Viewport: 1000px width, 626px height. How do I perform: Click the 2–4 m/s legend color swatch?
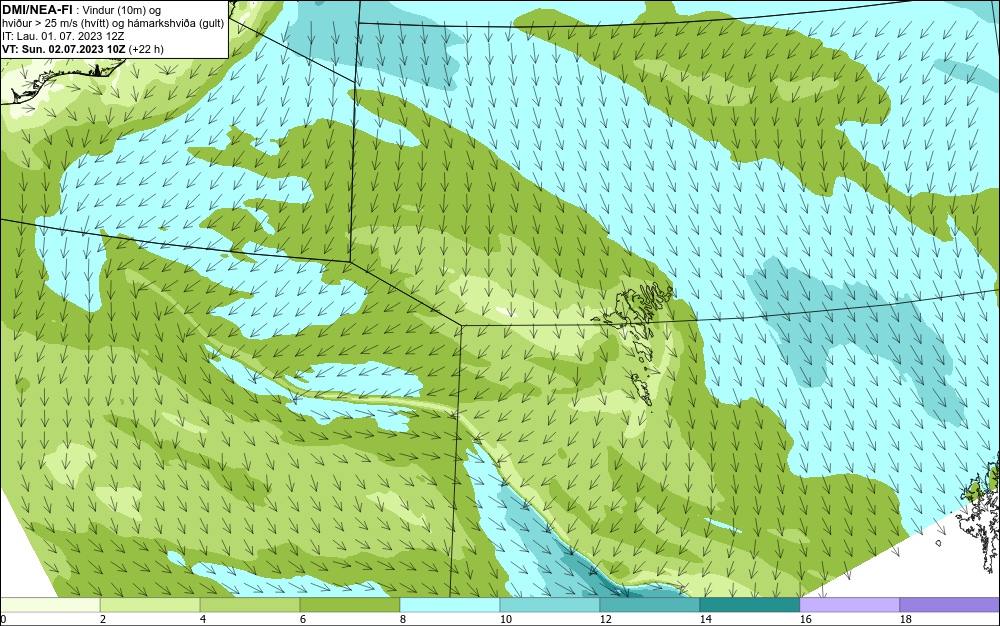(150, 604)
